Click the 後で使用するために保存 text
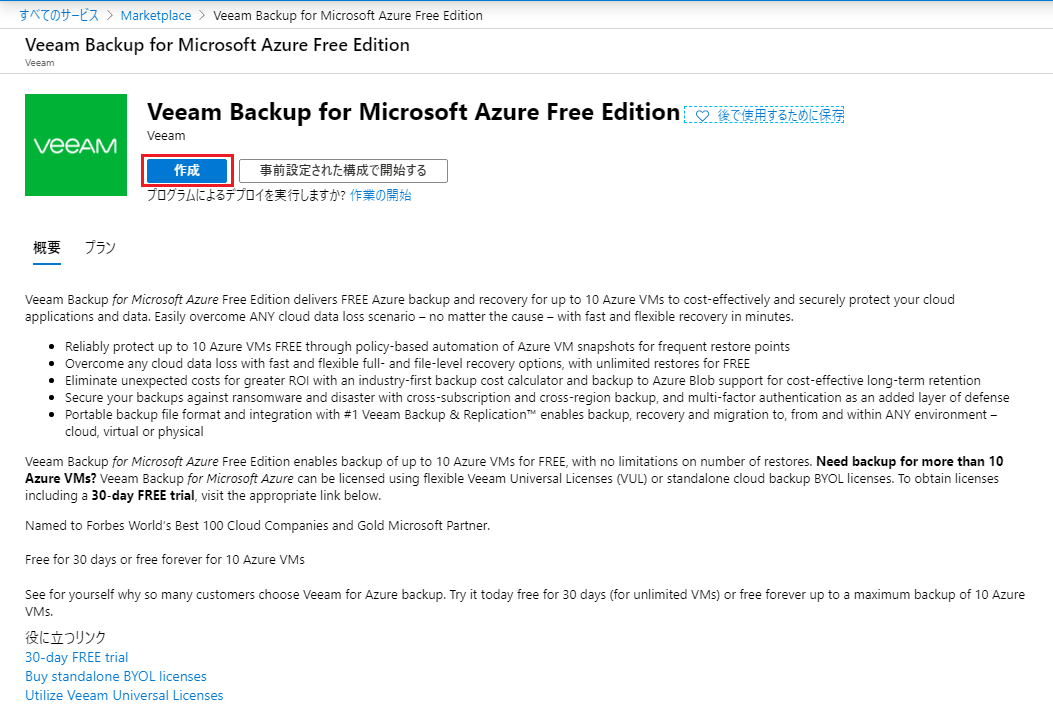1053x721 pixels. coord(780,115)
